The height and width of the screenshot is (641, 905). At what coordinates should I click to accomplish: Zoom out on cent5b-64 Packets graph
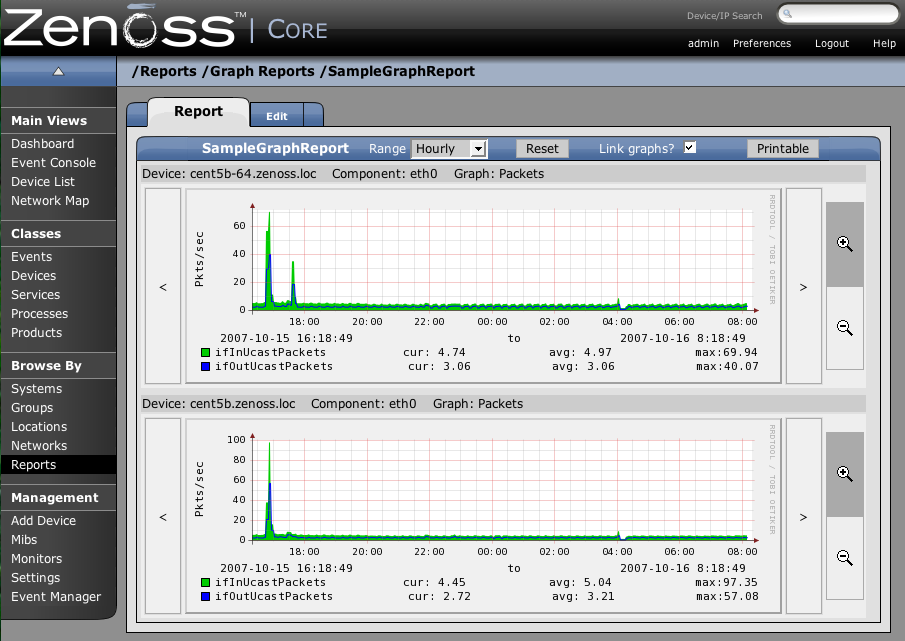coord(844,328)
